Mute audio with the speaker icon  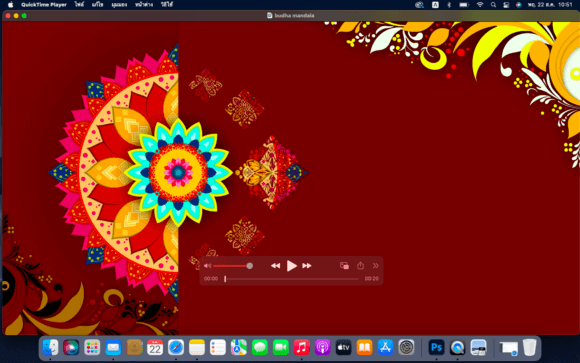(208, 266)
